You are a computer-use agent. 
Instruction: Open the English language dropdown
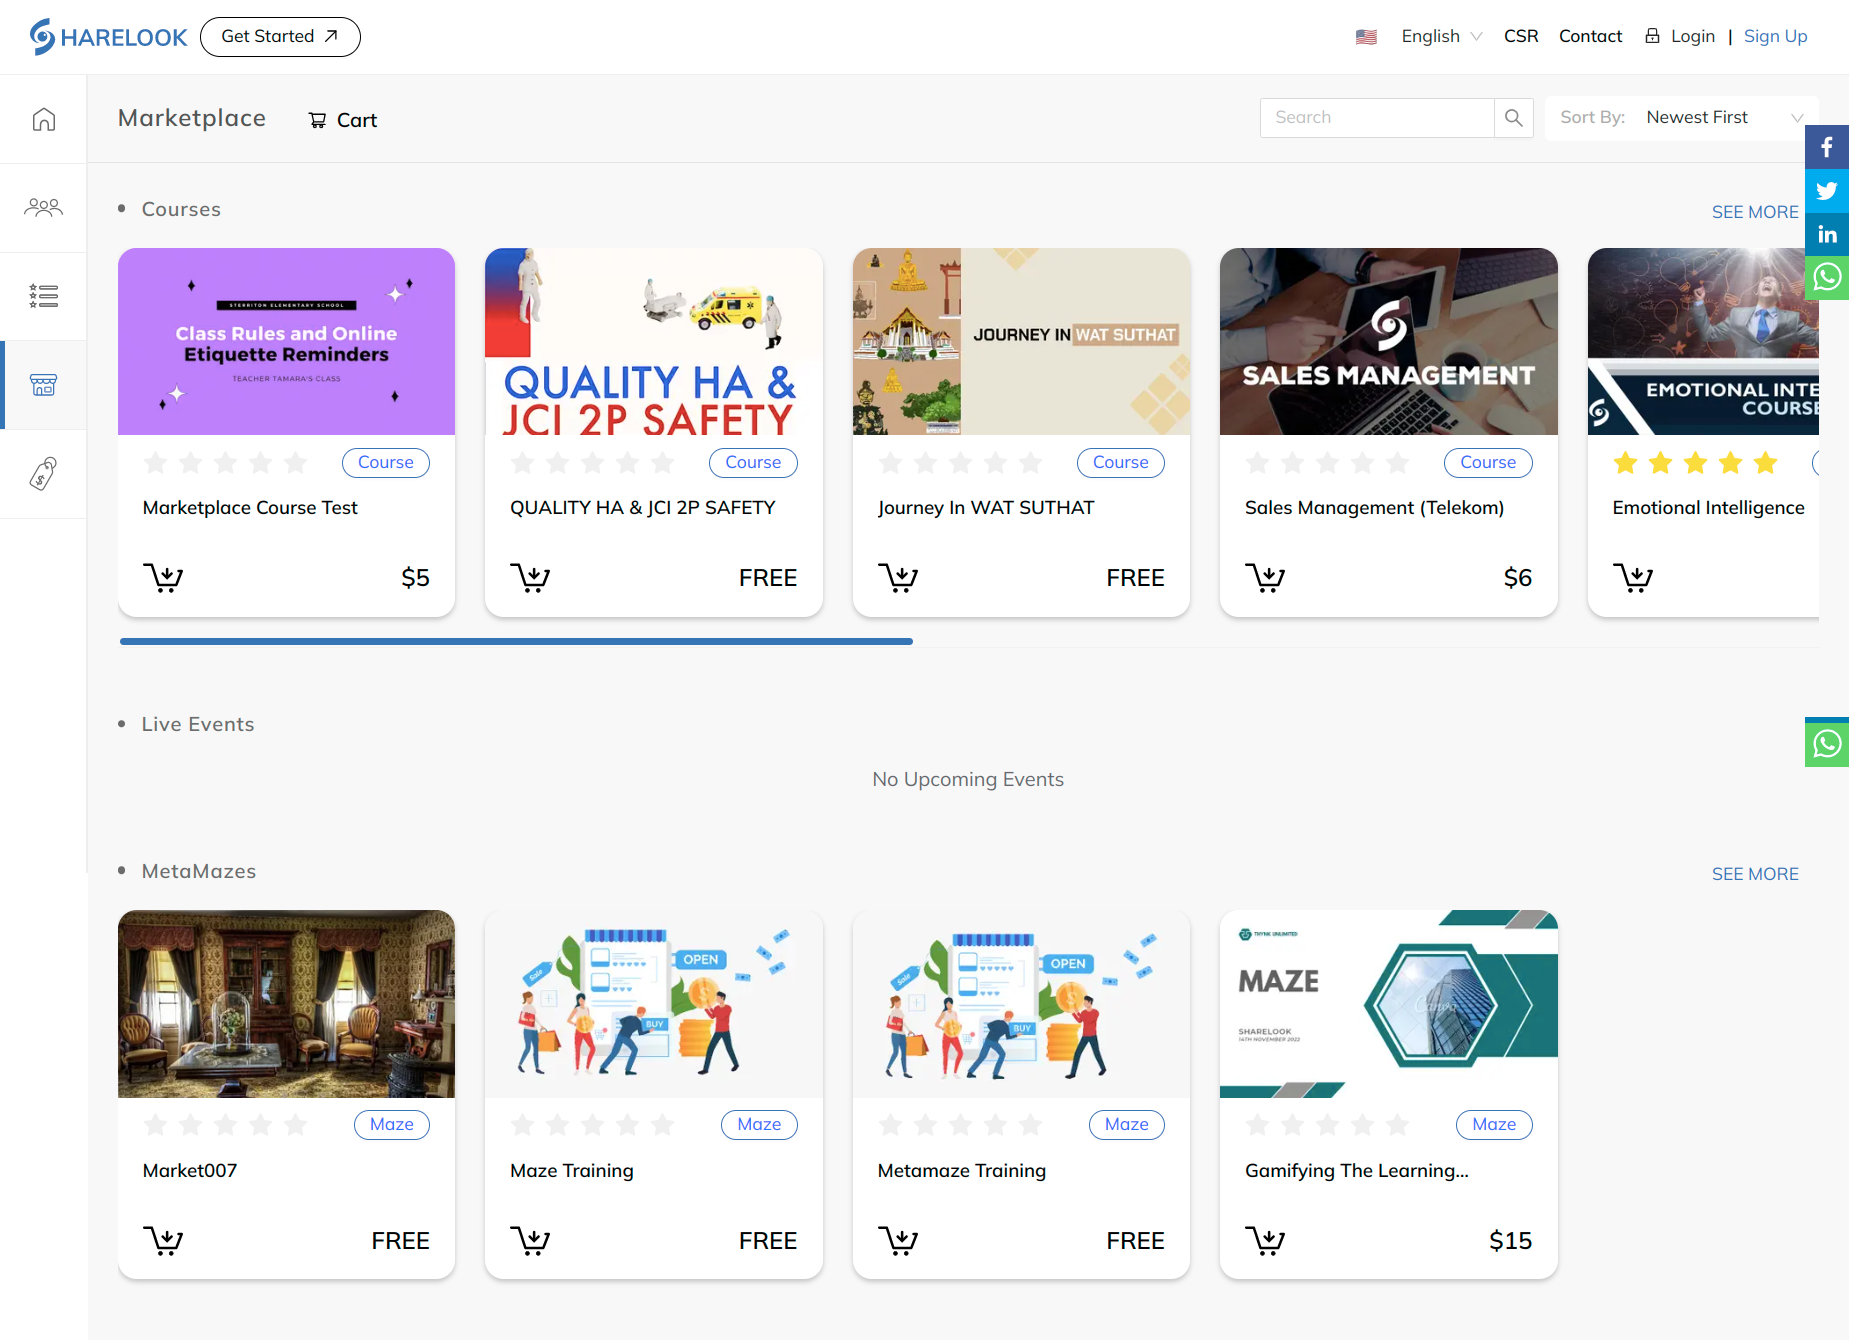pyautogui.click(x=1441, y=36)
